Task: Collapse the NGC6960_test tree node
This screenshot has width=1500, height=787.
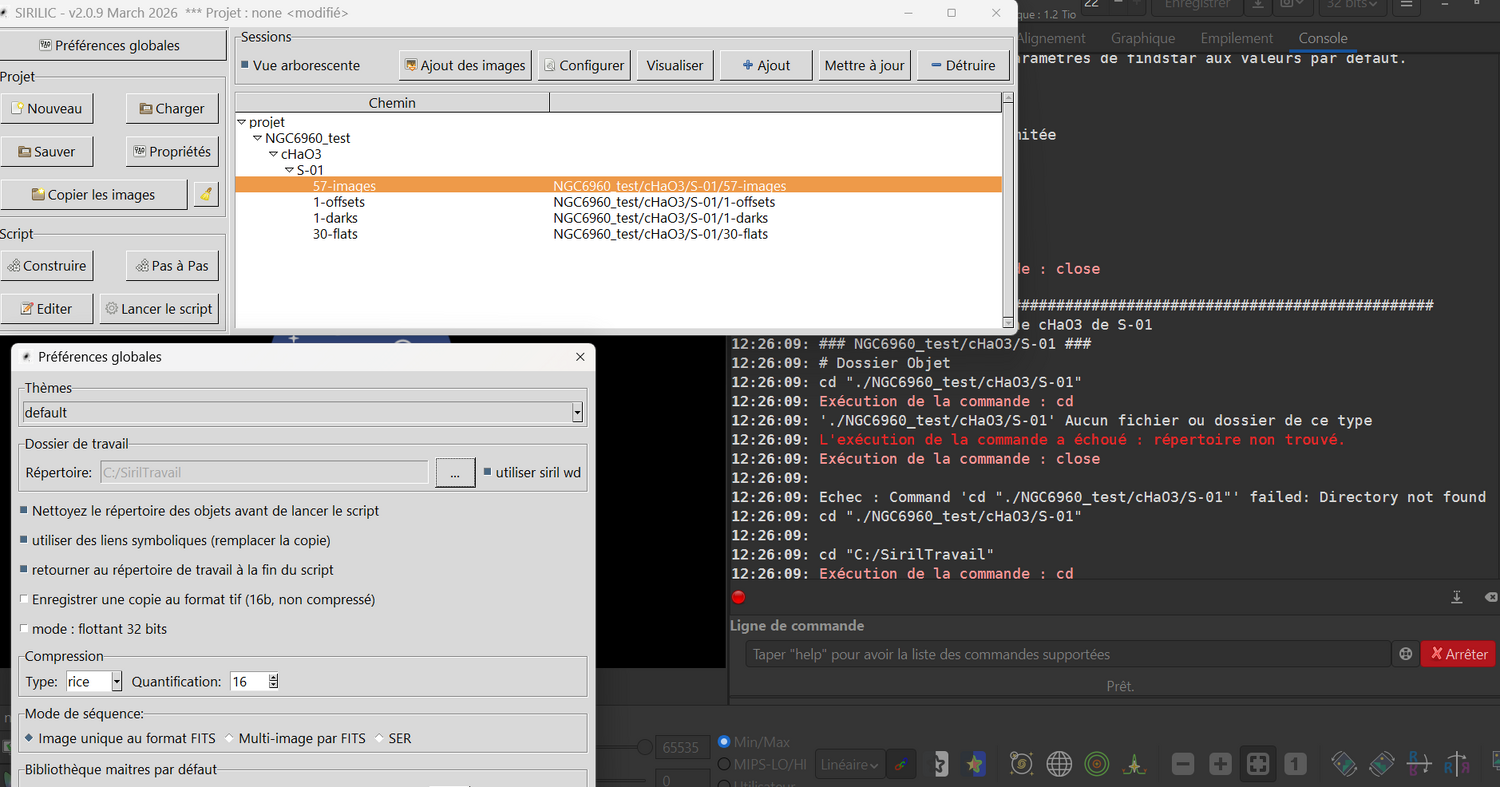Action: (258, 138)
